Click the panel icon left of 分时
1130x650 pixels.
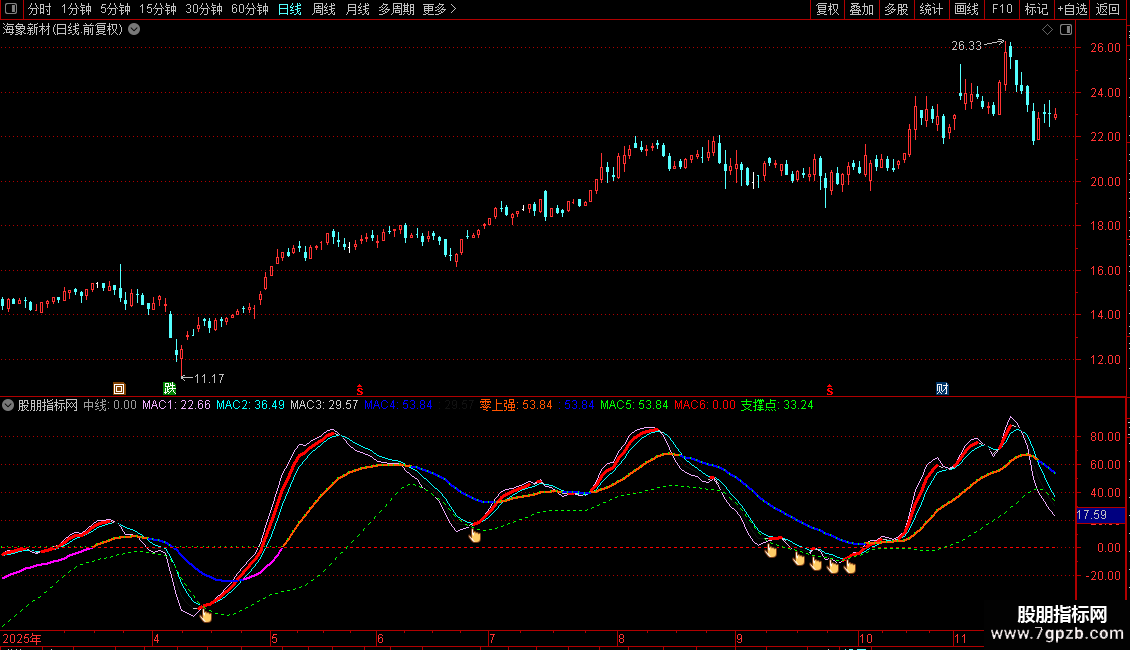pos(10,10)
